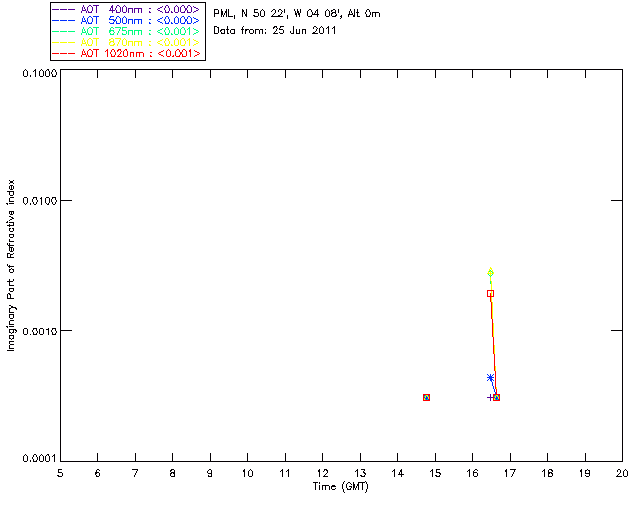Click the 'Time (GMT)' axis label
640x512 pixels.
tap(340, 487)
